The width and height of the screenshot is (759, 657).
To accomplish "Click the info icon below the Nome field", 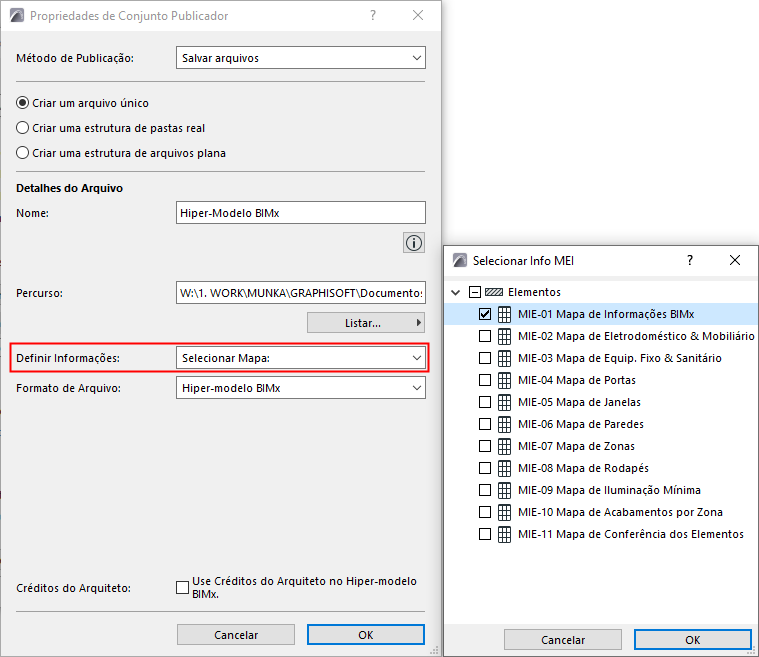I will pyautogui.click(x=413, y=243).
